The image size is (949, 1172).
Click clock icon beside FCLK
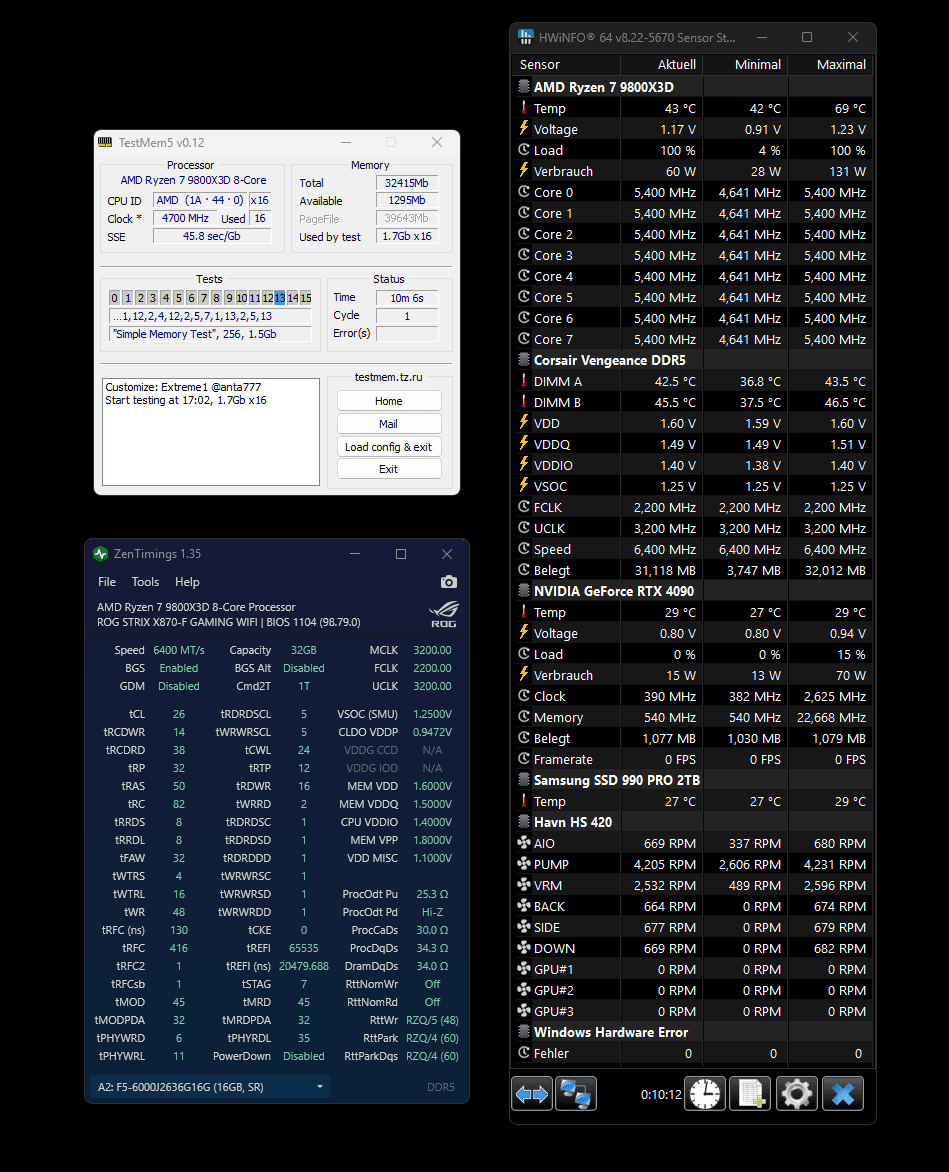pyautogui.click(x=524, y=506)
